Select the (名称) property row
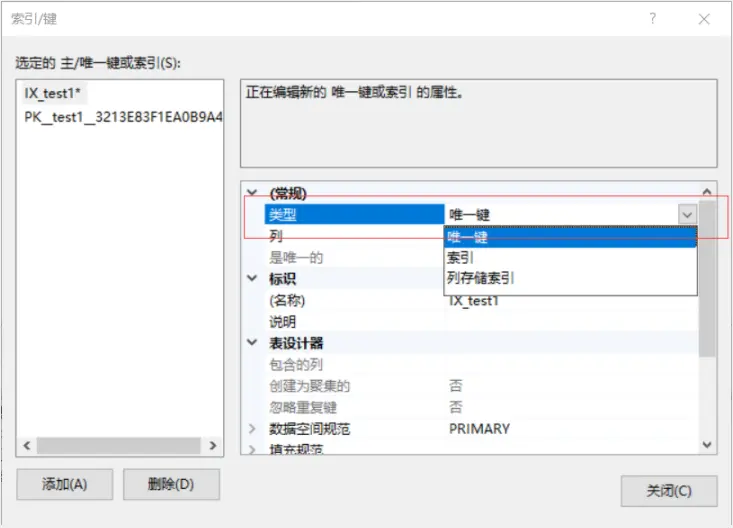The width and height of the screenshot is (733, 528). coord(354,300)
